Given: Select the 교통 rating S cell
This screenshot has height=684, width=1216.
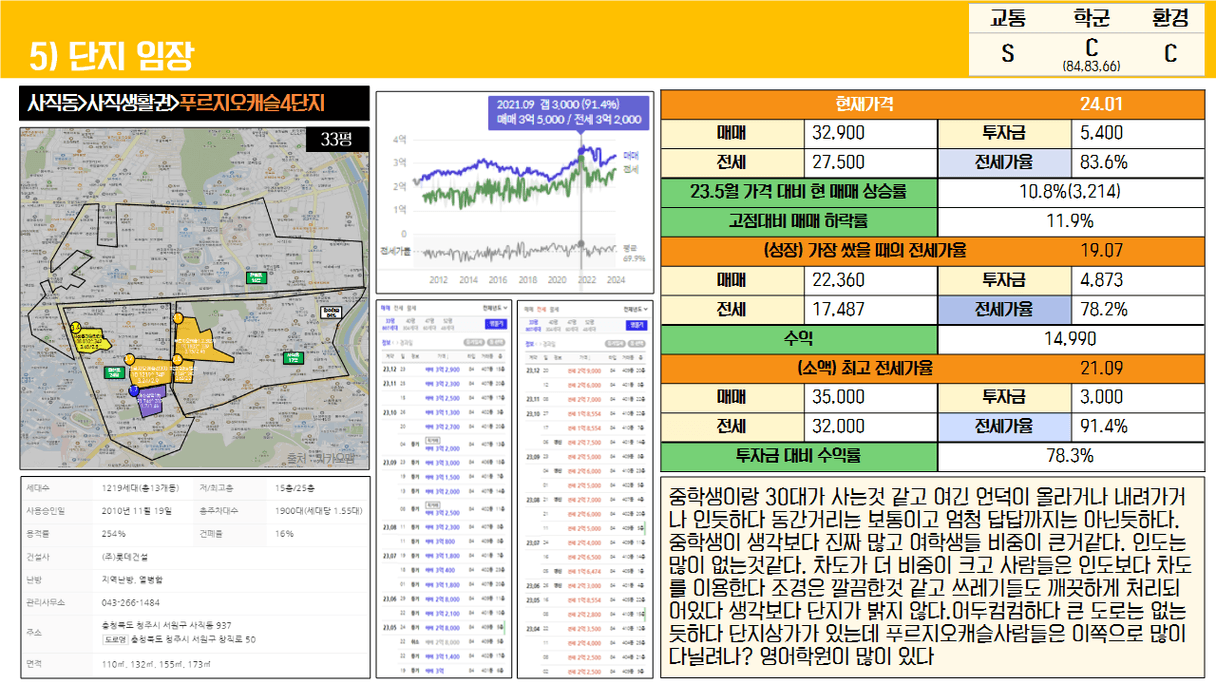Looking at the screenshot, I should [x=1007, y=53].
